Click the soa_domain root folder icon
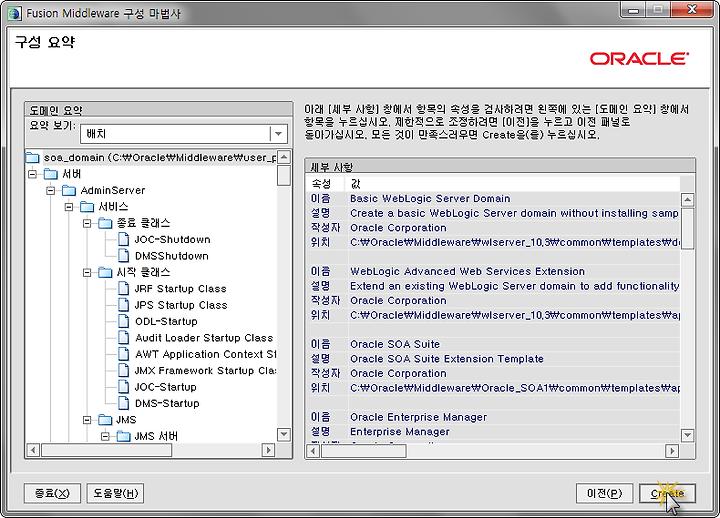Image resolution: width=720 pixels, height=518 pixels. pos(33,158)
